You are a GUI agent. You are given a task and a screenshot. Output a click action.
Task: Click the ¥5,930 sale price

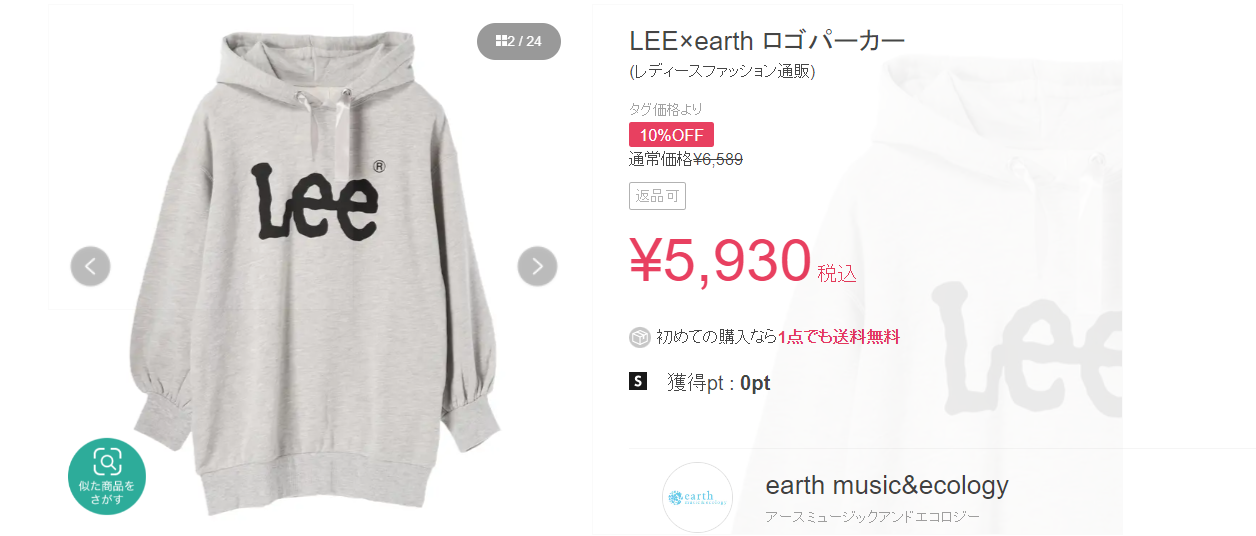[x=720, y=261]
